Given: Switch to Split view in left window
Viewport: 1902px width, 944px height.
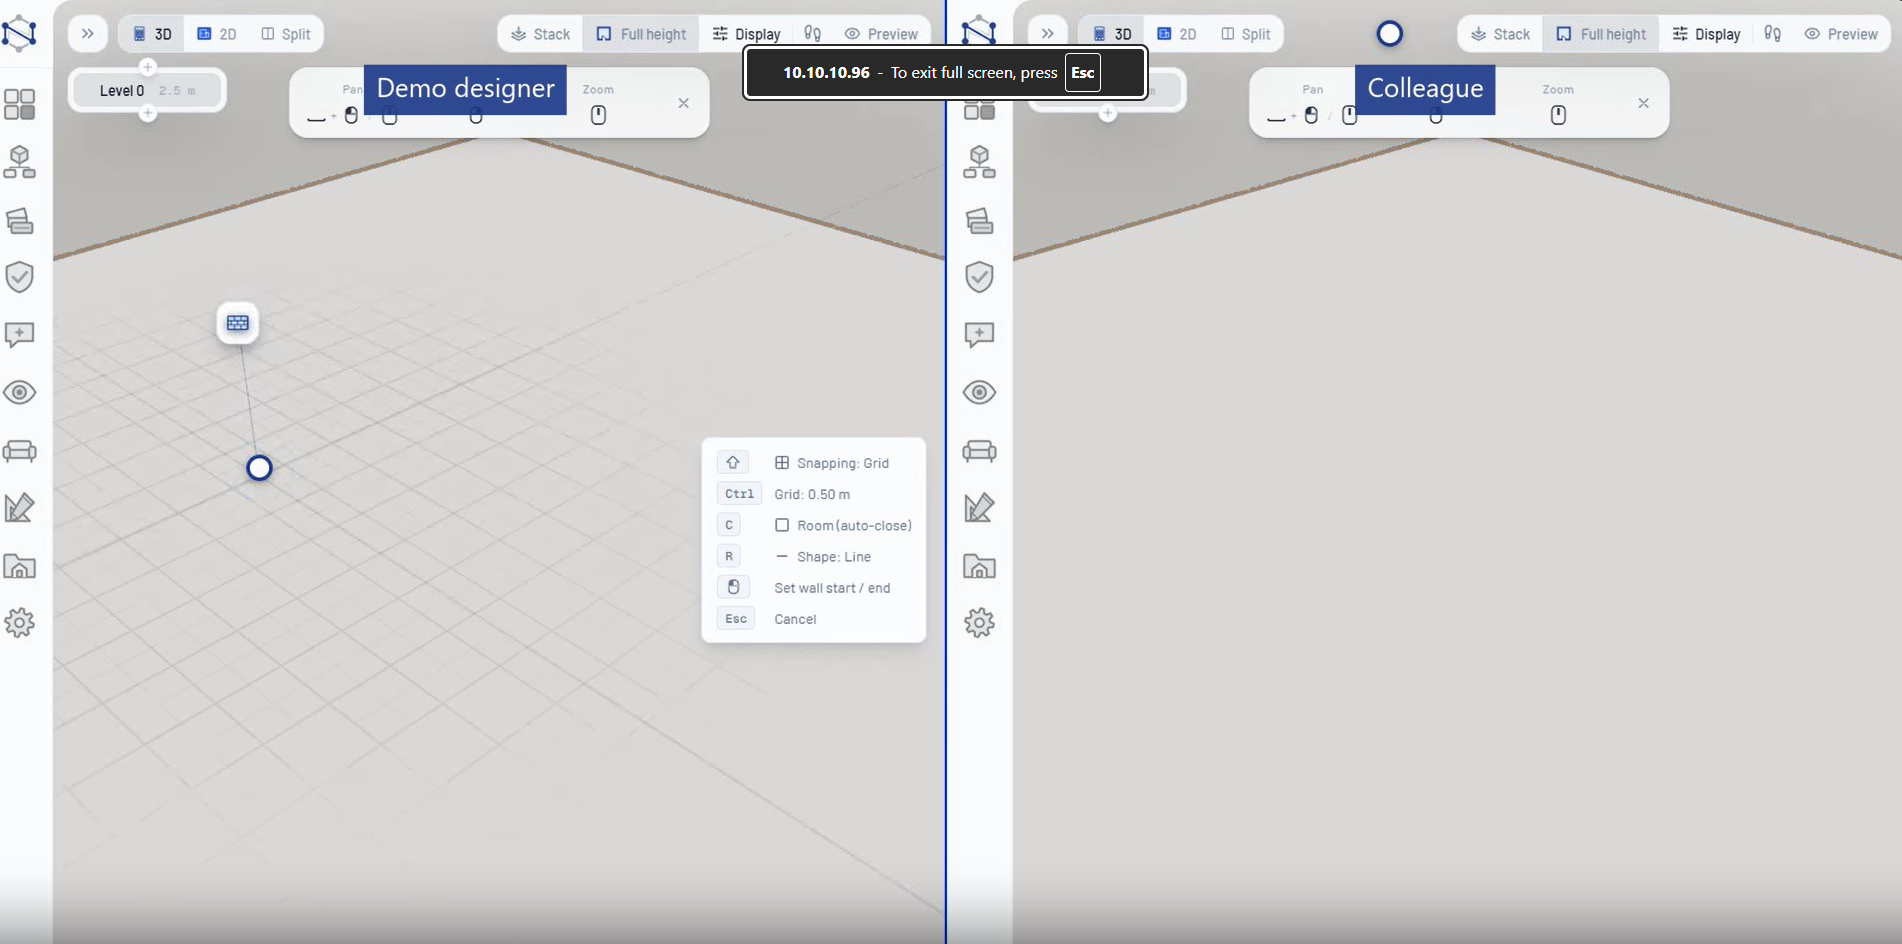Looking at the screenshot, I should point(286,34).
